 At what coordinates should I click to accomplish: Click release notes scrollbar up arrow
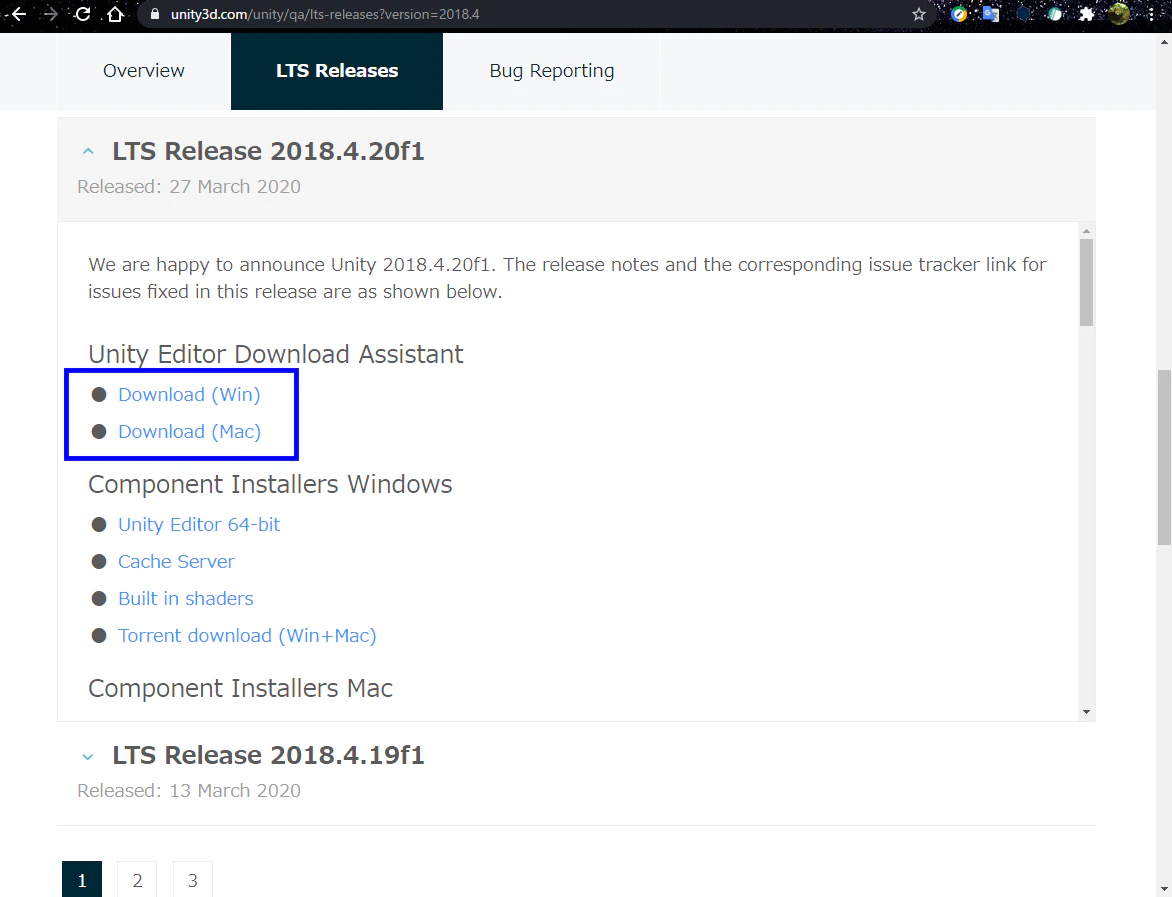[x=1086, y=230]
